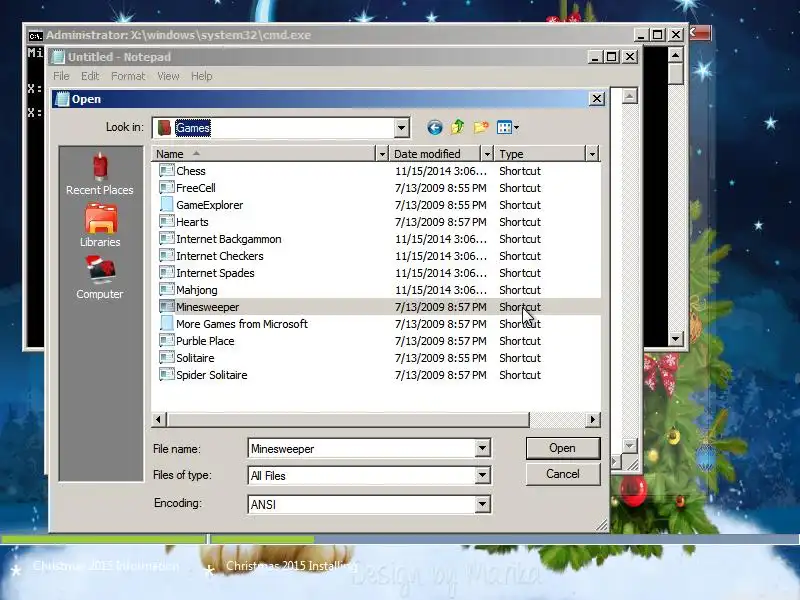Open the File menu in Notepad

(x=61, y=76)
